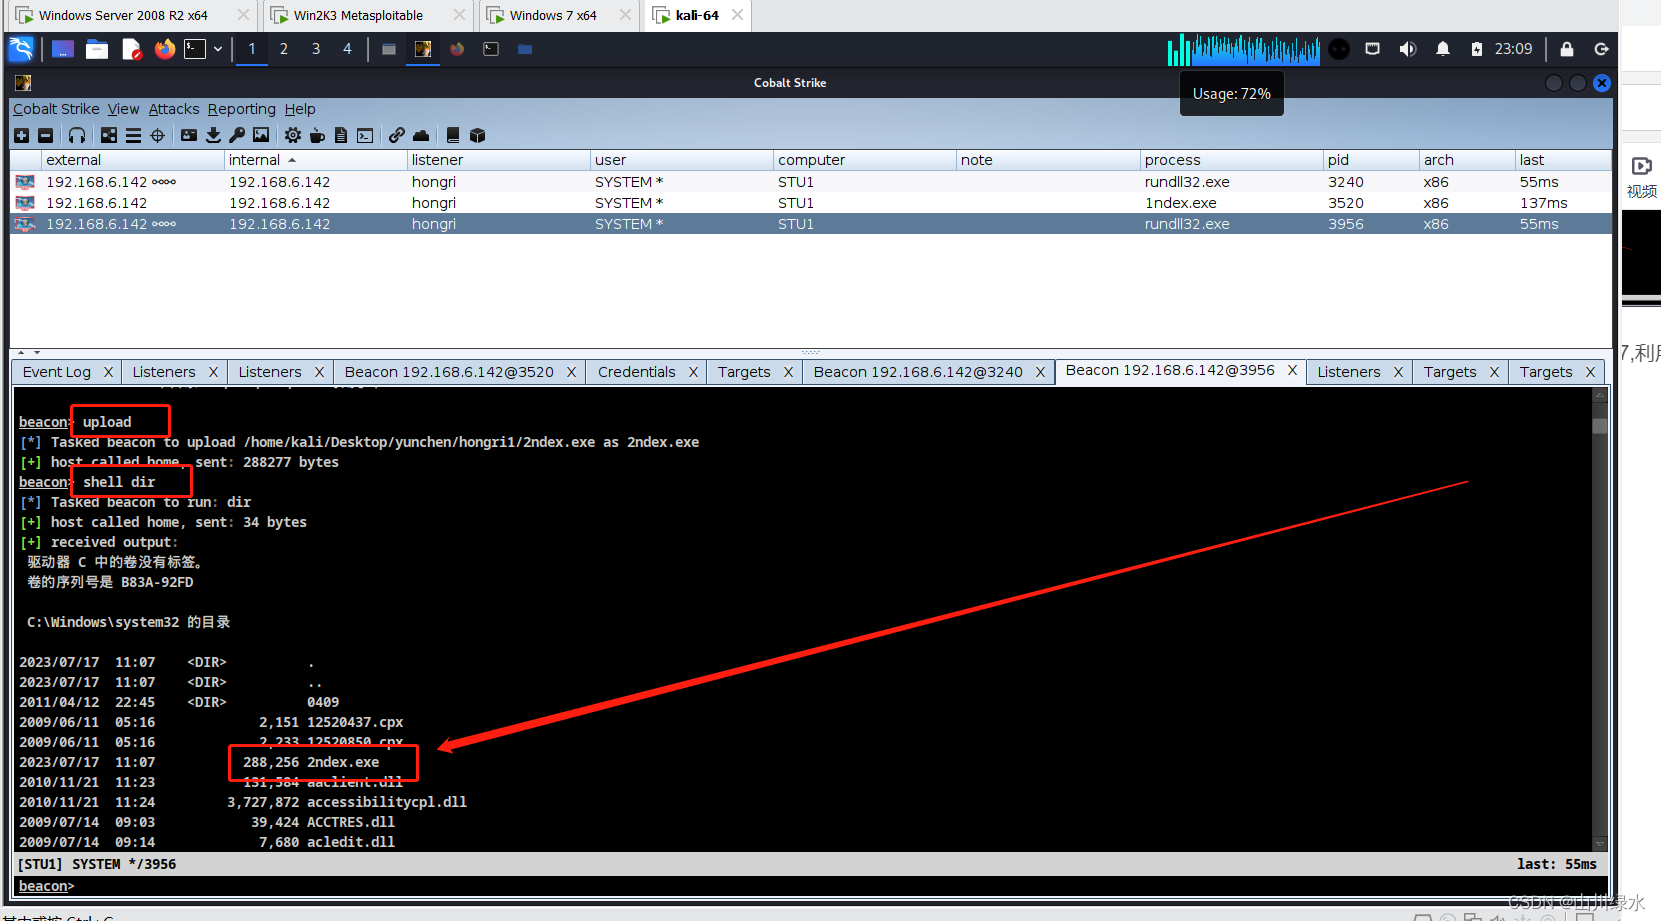Sort by the last column header
The width and height of the screenshot is (1661, 921).
(x=1563, y=160)
